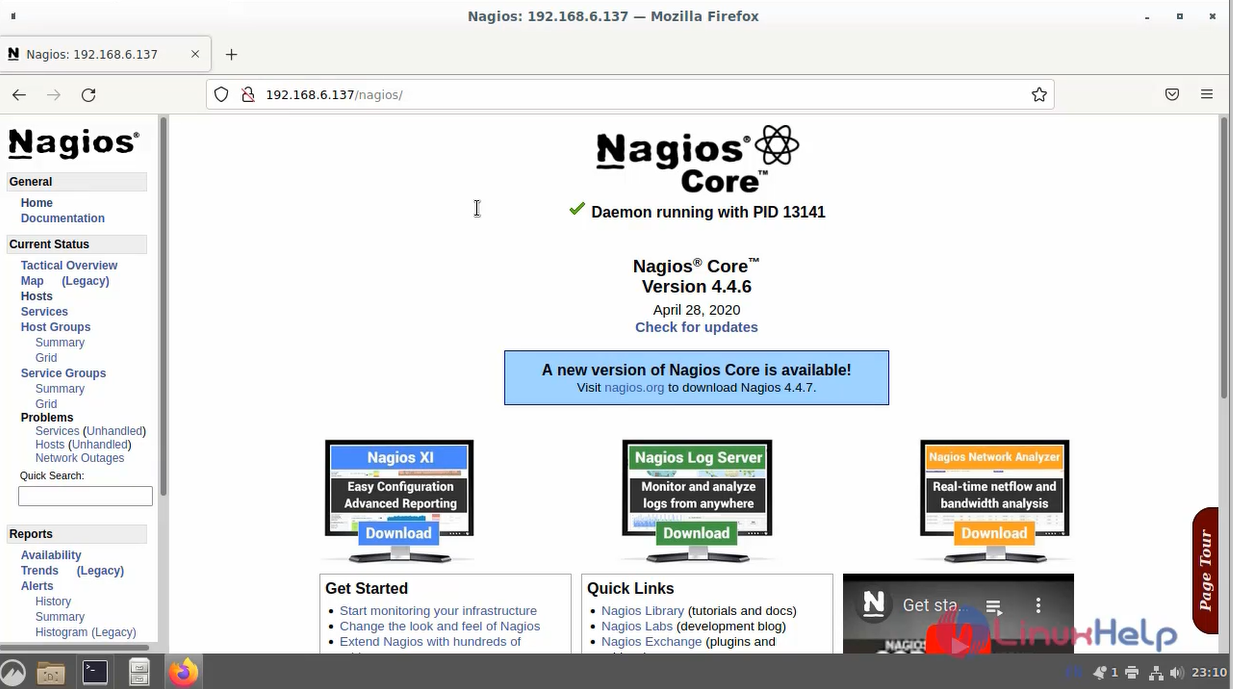
Task: Select the Nagios: 192.168.6.137 tab
Action: click(104, 54)
